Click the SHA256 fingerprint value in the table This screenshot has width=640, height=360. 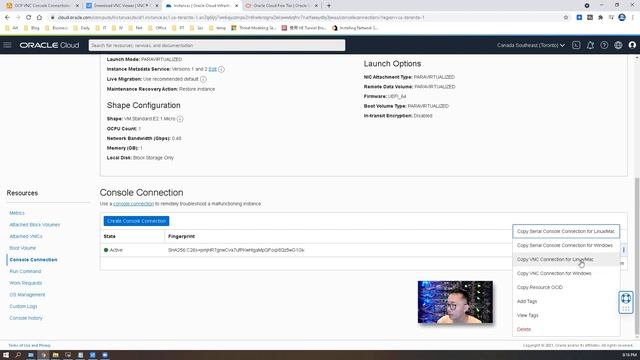[x=236, y=250]
